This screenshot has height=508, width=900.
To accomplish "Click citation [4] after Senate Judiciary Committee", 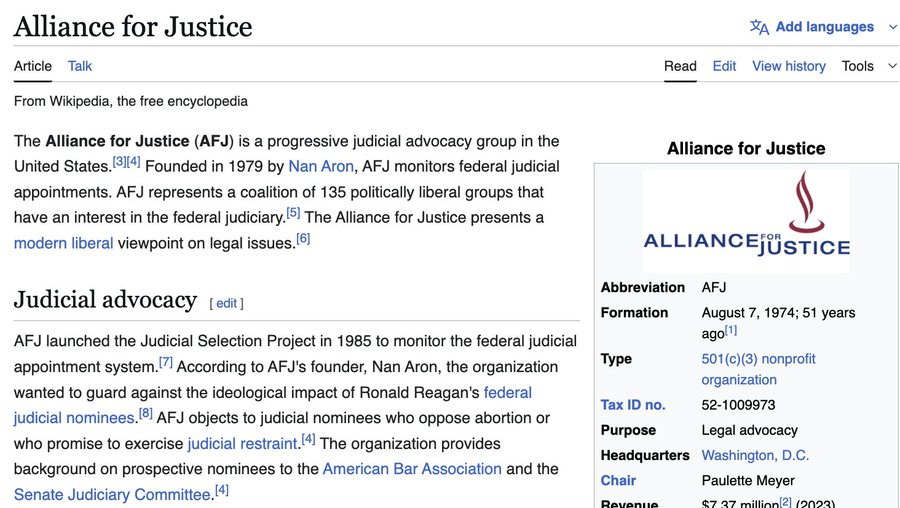I will [222, 490].
